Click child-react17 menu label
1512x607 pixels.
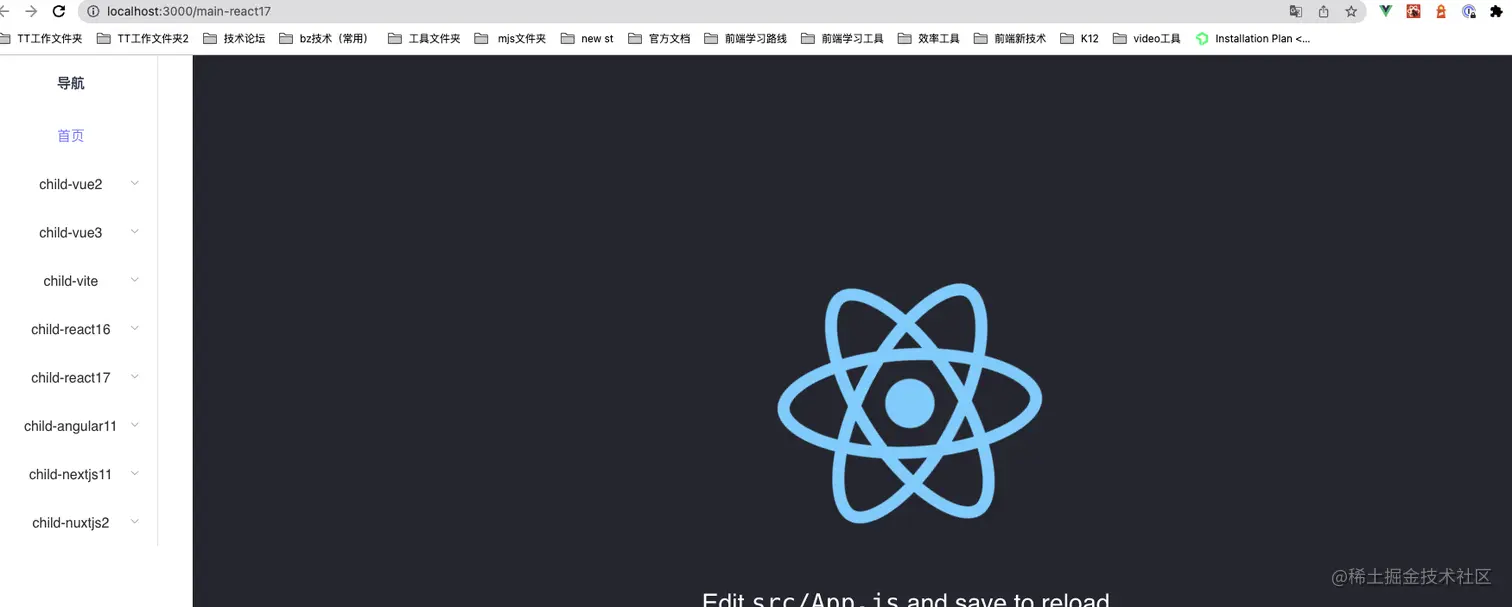(71, 378)
